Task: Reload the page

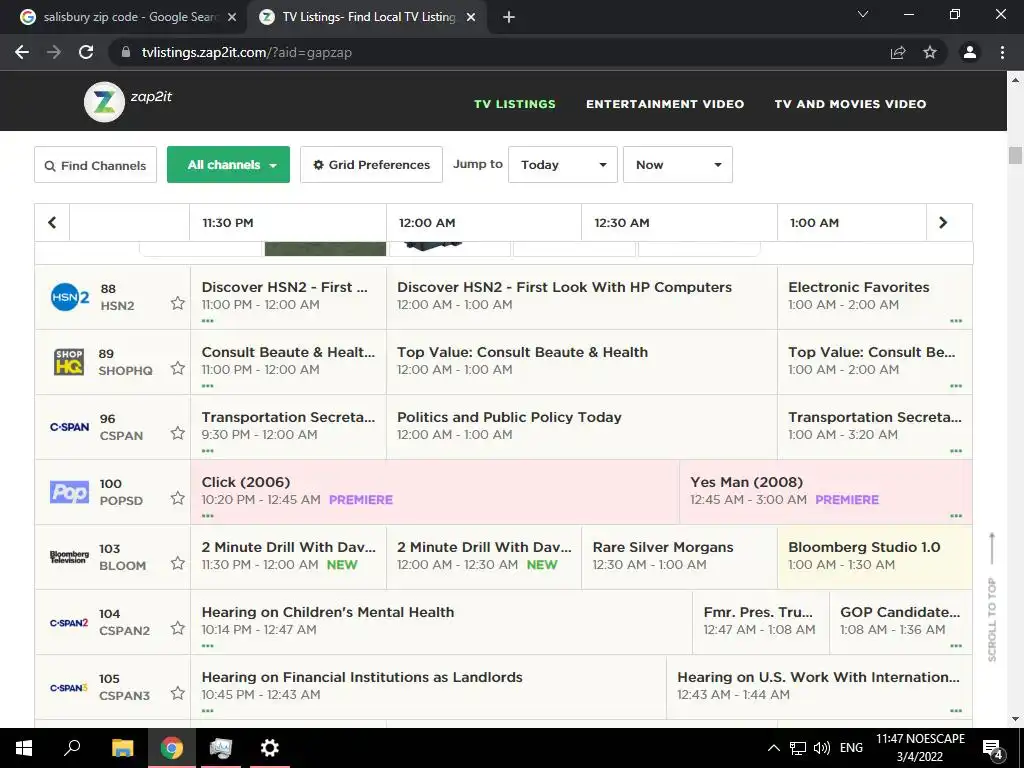Action: click(86, 52)
